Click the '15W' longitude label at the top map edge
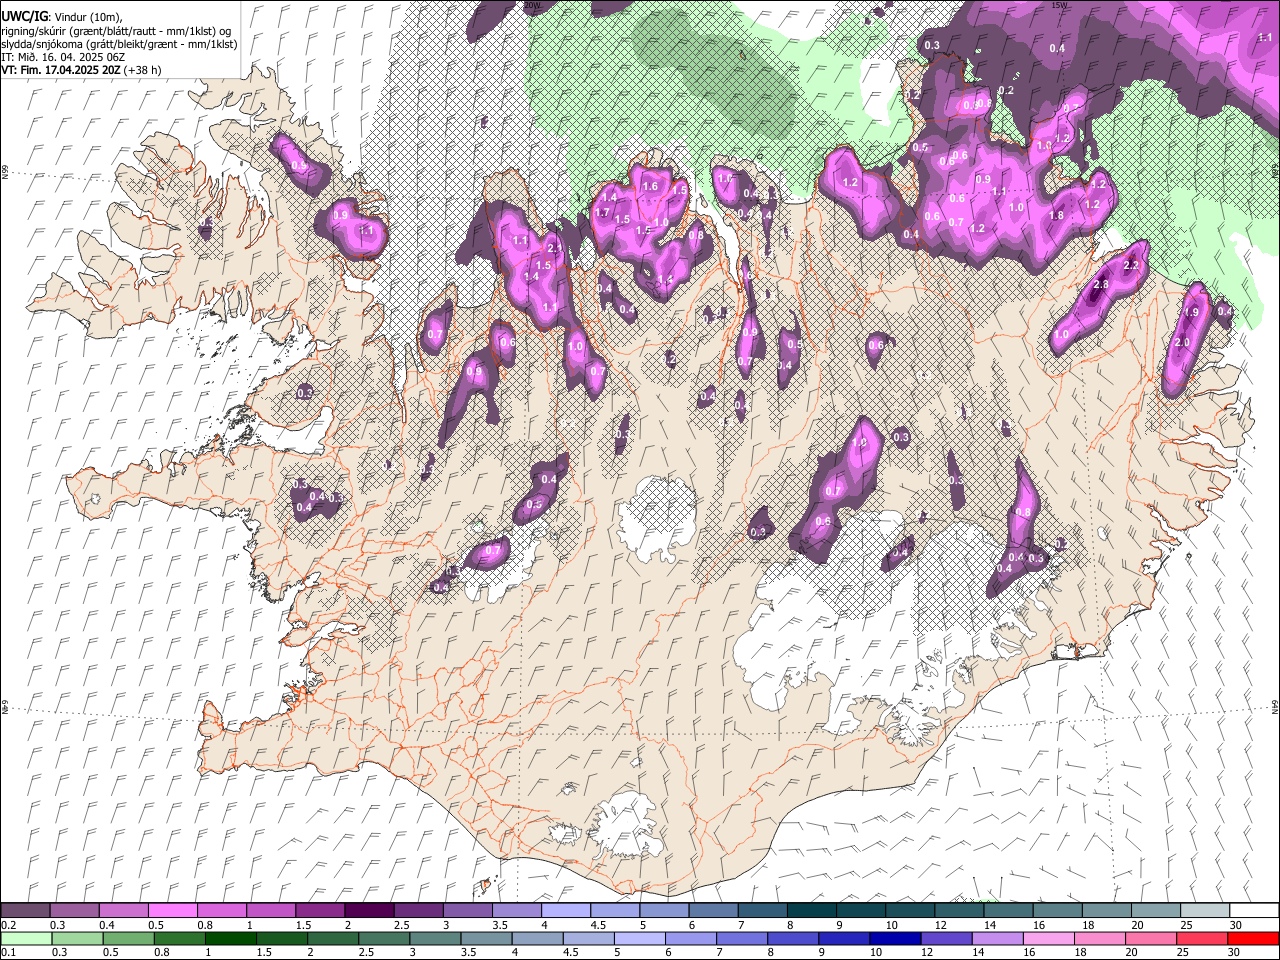1280x960 pixels. coord(1060,5)
